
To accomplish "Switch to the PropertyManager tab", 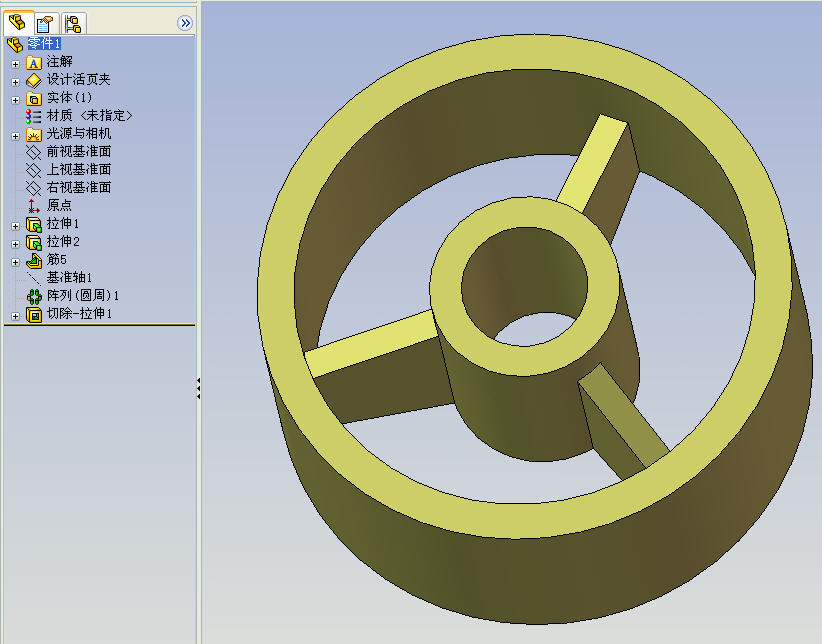I will pyautogui.click(x=45, y=23).
